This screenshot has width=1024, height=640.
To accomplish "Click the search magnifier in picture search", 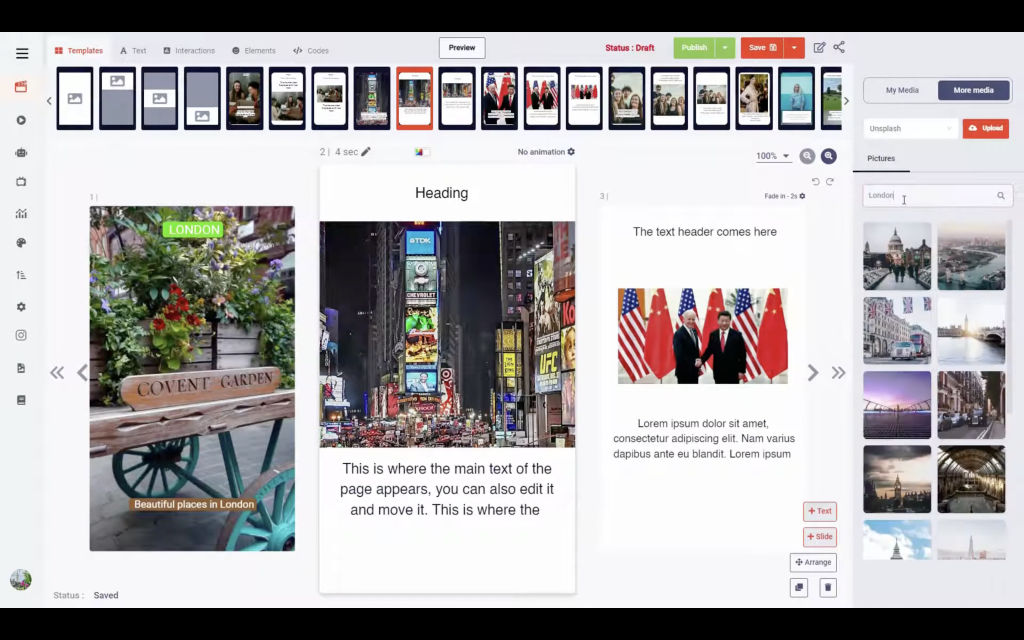I will tap(1000, 195).
